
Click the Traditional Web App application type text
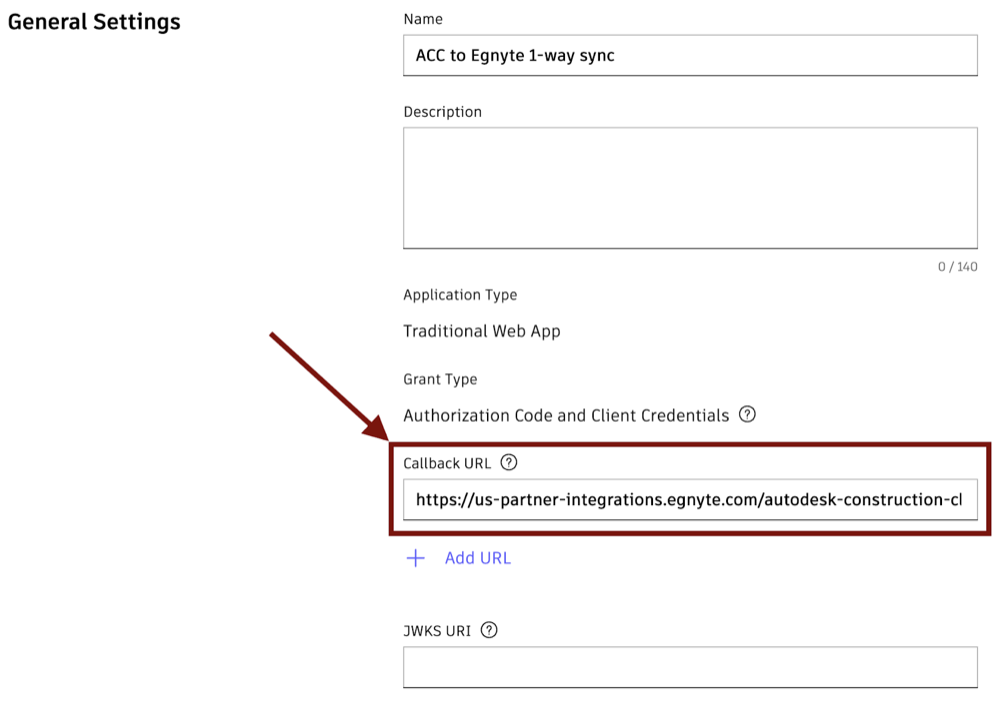click(x=481, y=330)
